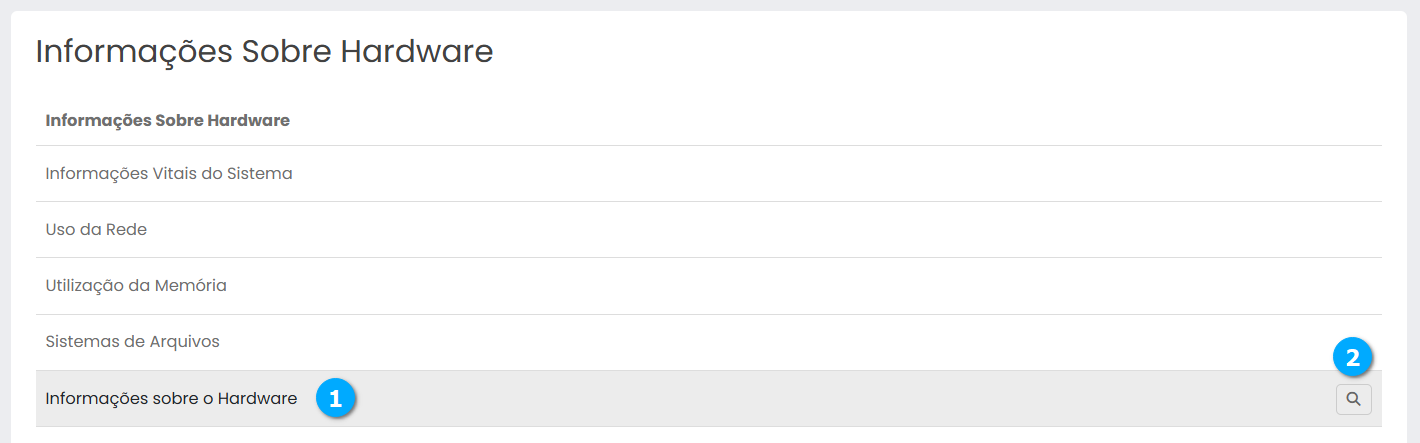The width and height of the screenshot is (1420, 443).
Task: Click the blank middle area of the highlighted gray row
Action: (800, 399)
